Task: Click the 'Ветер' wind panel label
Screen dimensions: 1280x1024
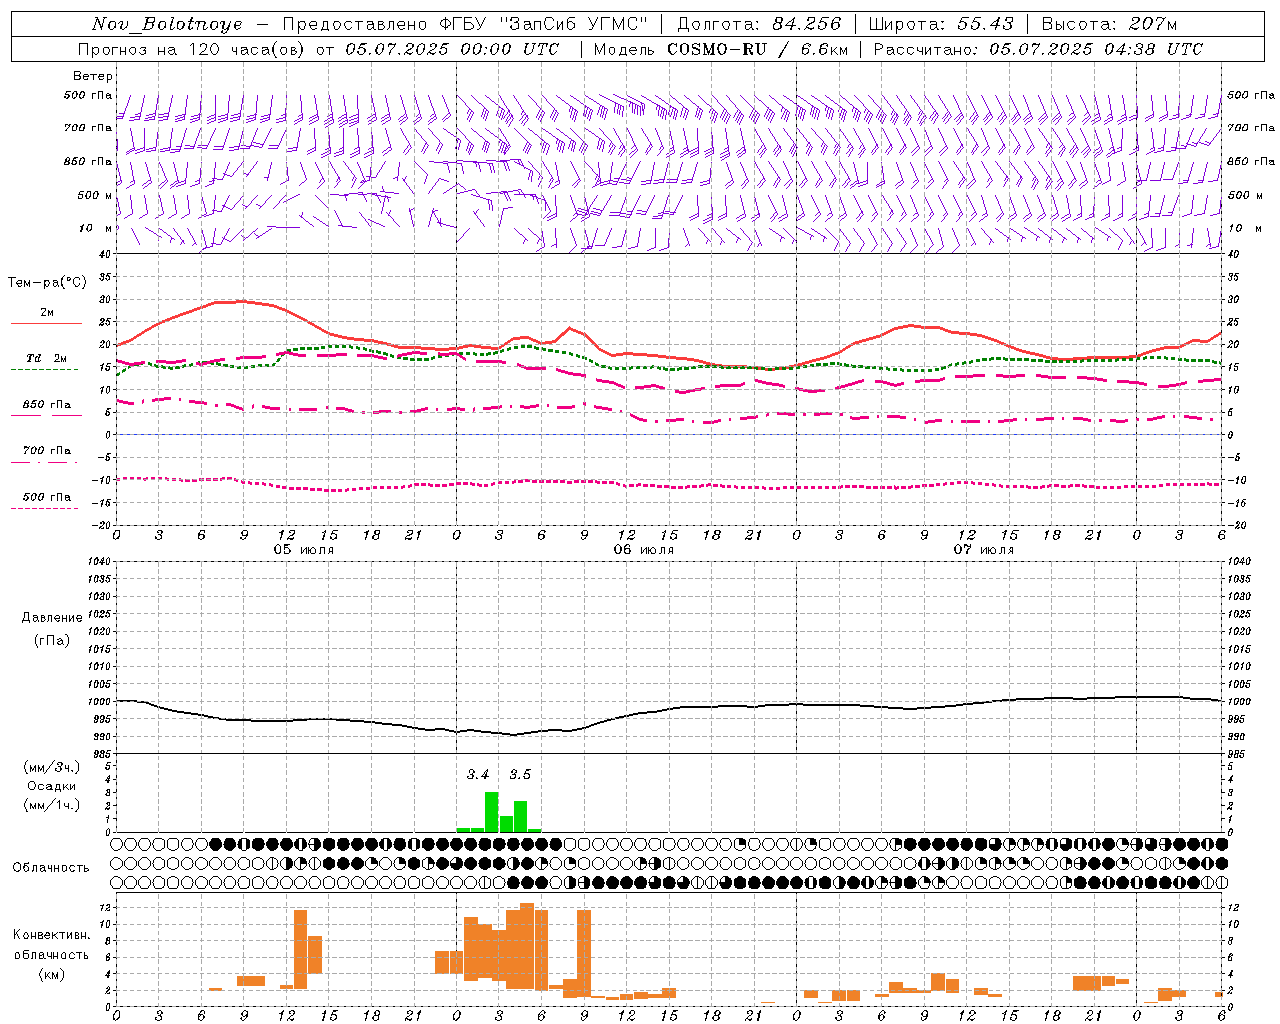Action: tap(92, 76)
